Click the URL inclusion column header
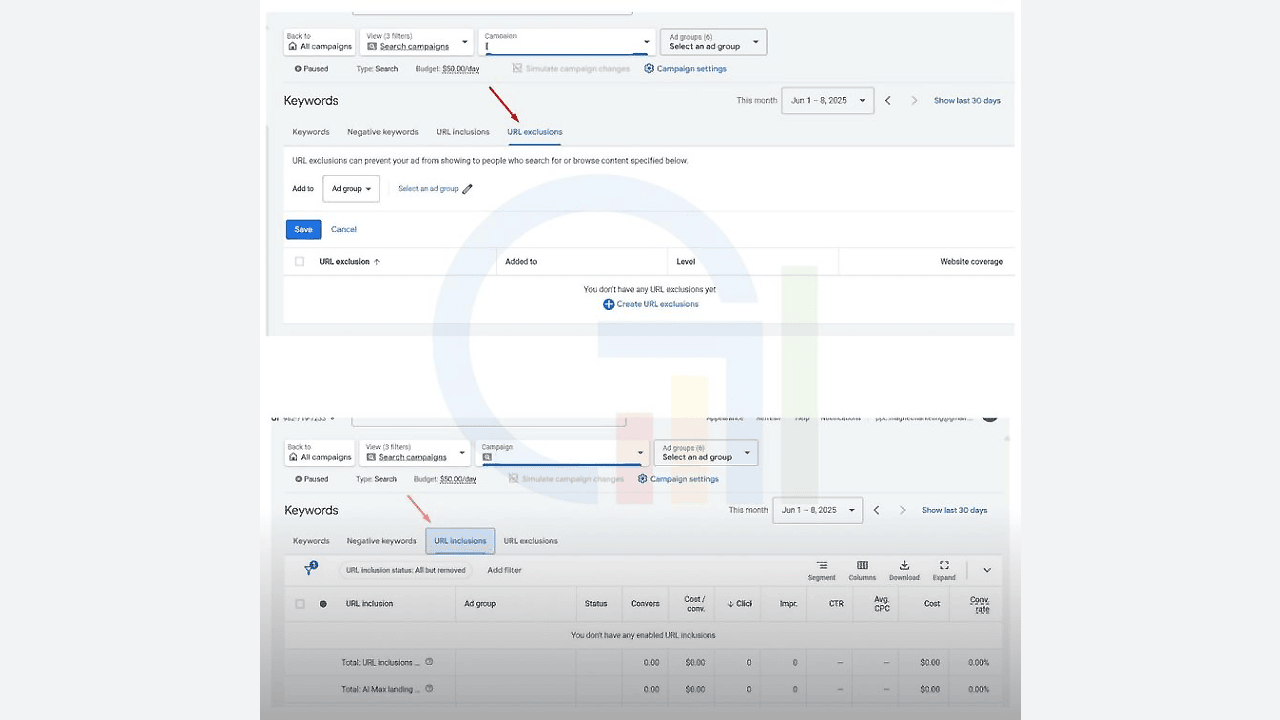1280x720 pixels. 369,604
